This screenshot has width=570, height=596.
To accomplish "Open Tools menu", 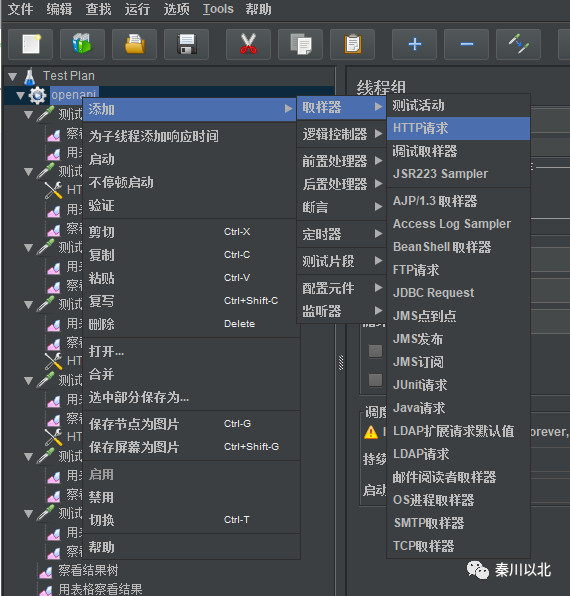I will [218, 9].
